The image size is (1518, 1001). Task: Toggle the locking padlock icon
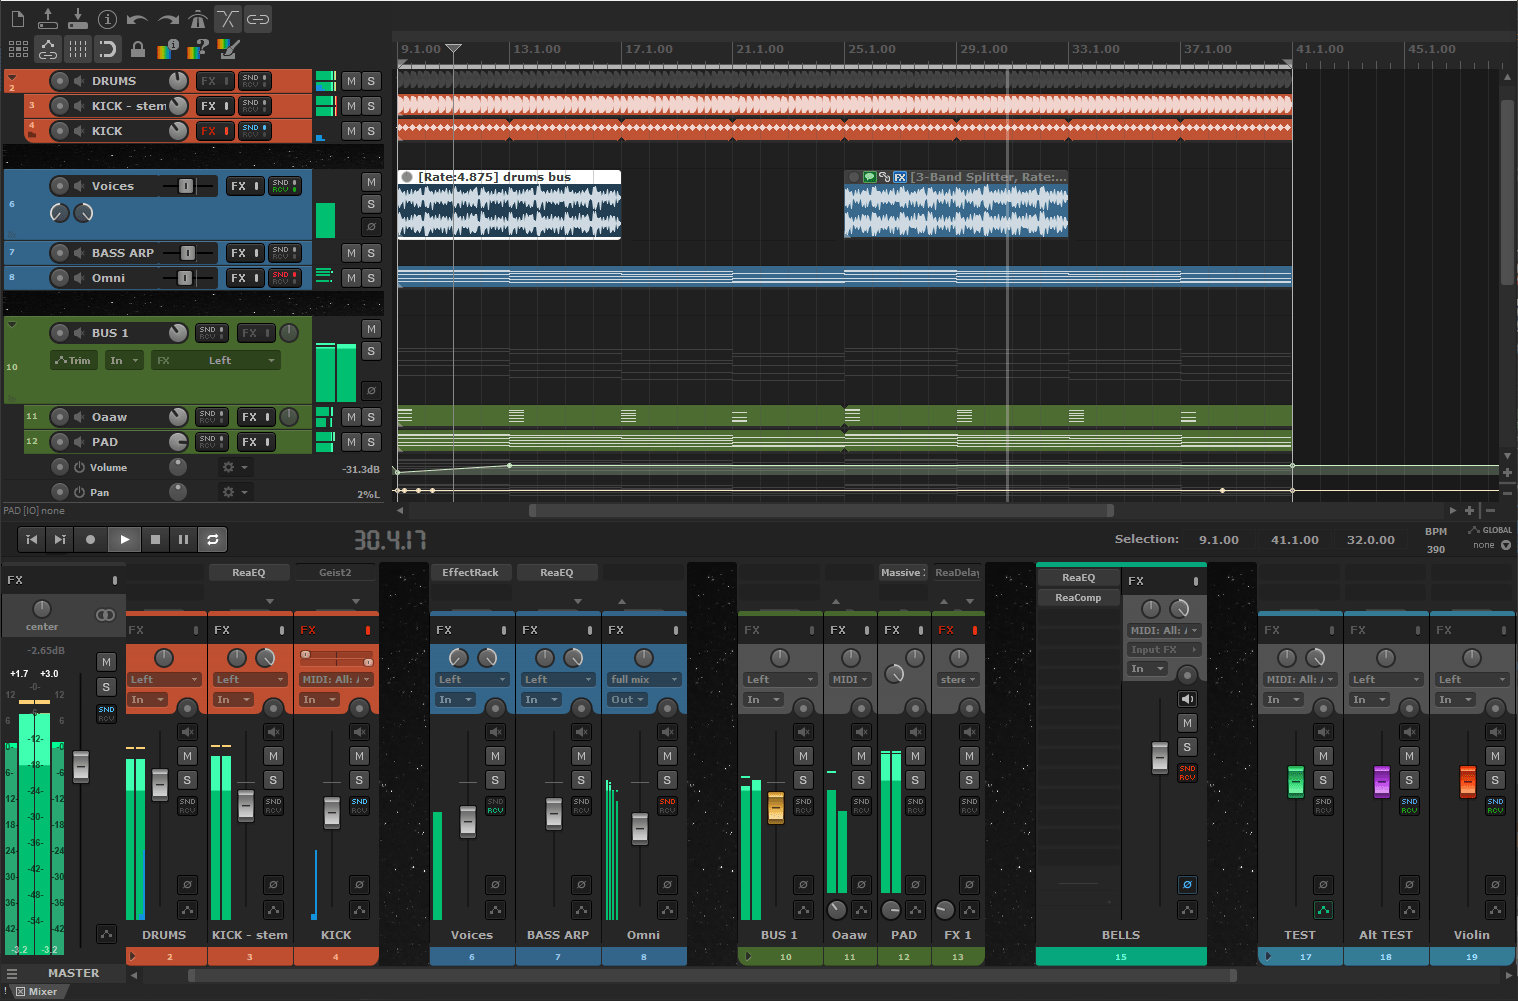(138, 49)
